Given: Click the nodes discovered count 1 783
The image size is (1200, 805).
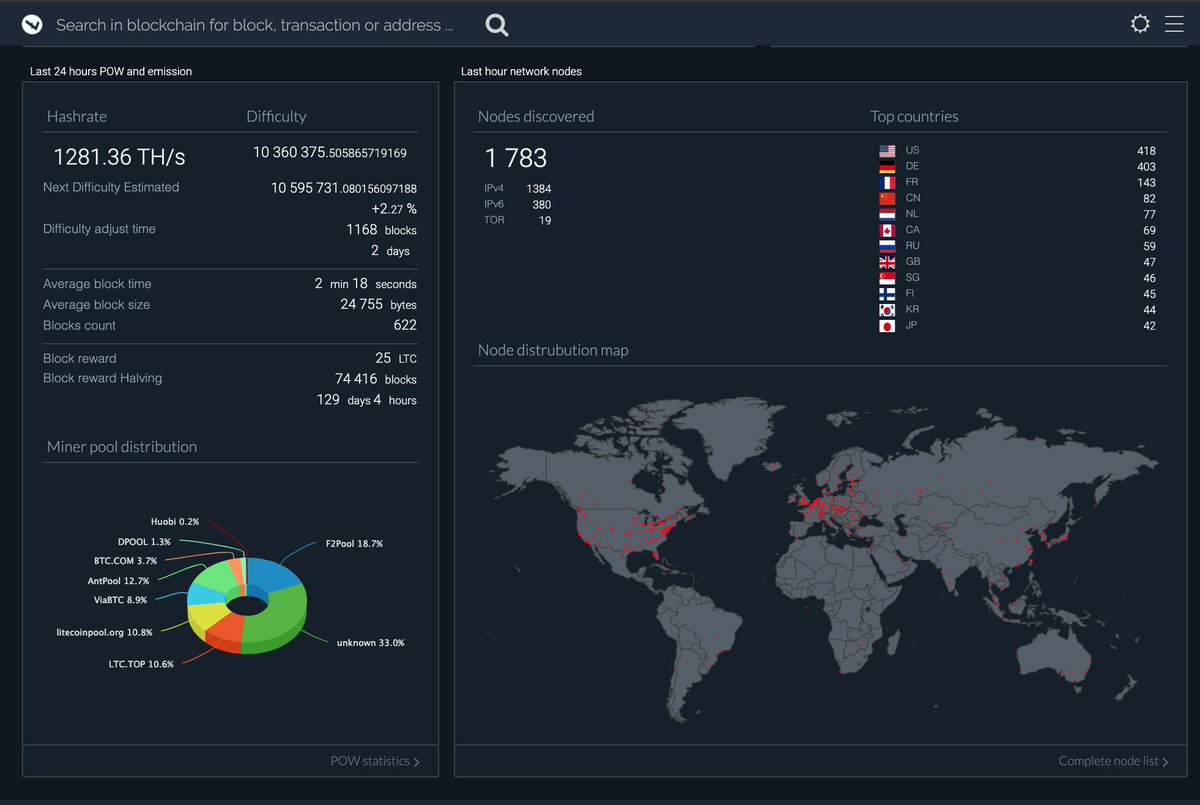Looking at the screenshot, I should pyautogui.click(x=516, y=158).
